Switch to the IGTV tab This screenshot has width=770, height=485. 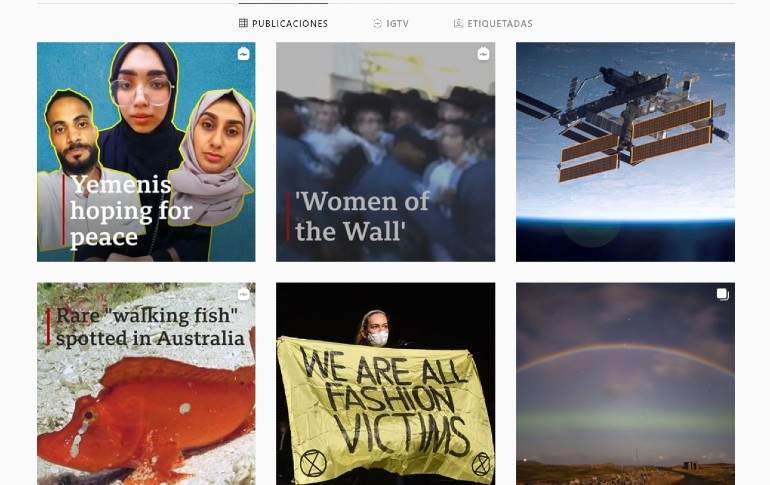[x=391, y=23]
